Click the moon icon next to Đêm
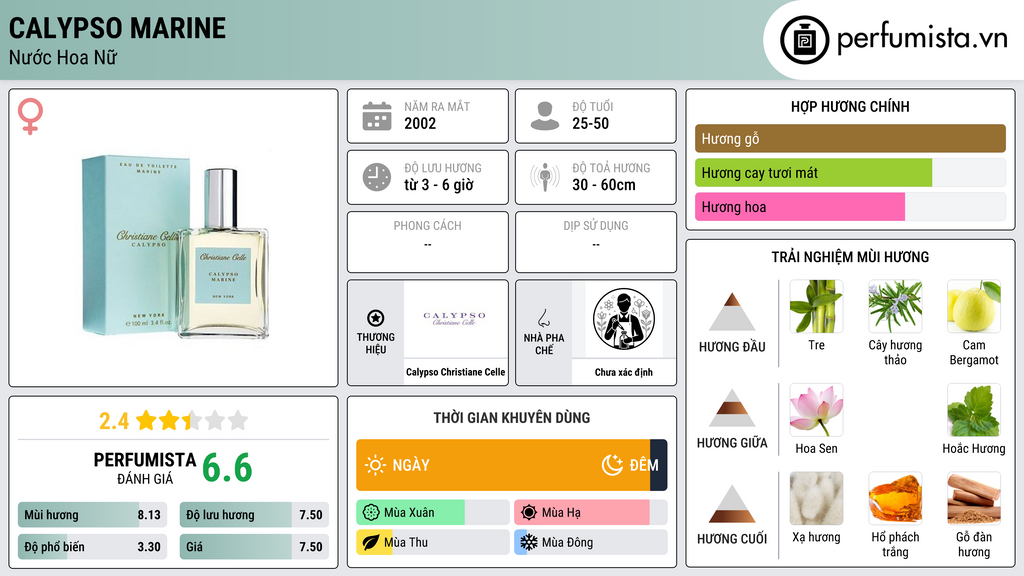This screenshot has height=576, width=1024. (612, 465)
